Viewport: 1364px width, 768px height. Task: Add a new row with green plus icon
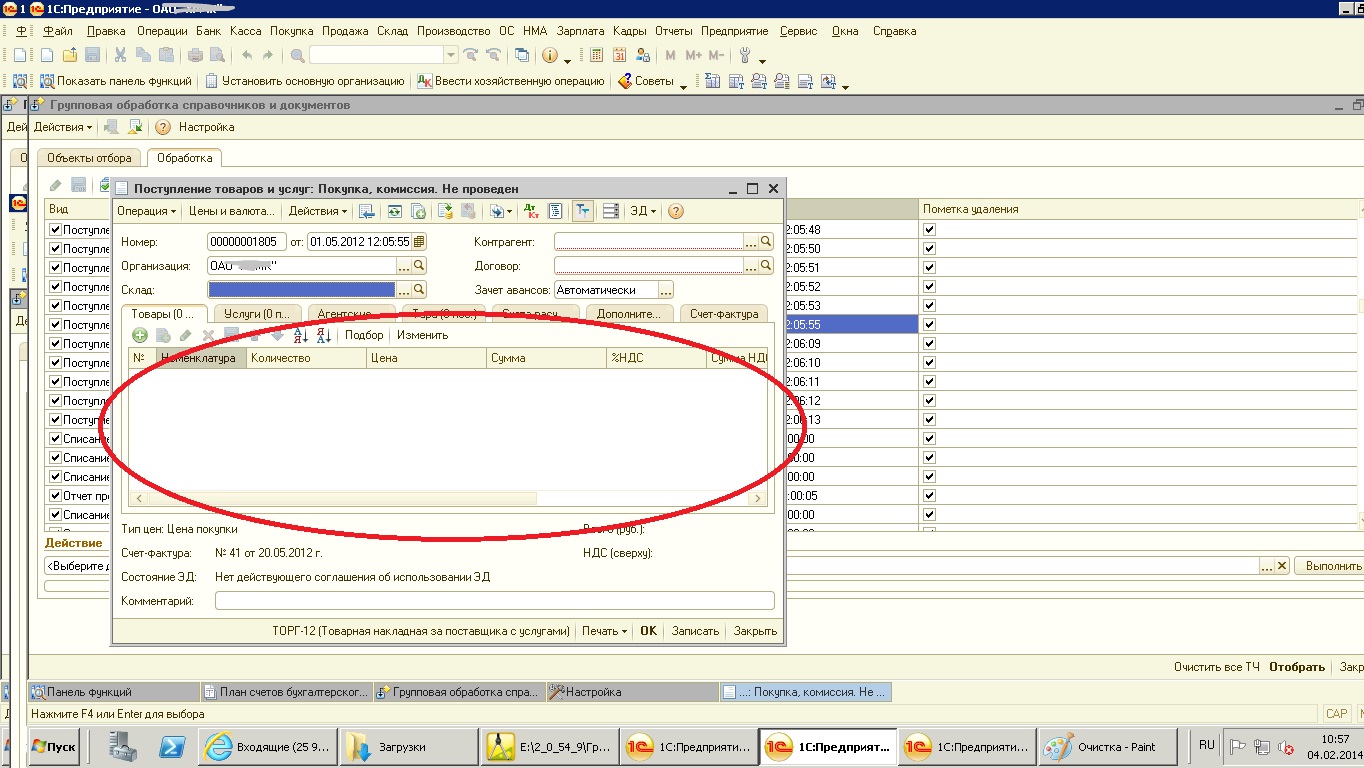(x=140, y=335)
